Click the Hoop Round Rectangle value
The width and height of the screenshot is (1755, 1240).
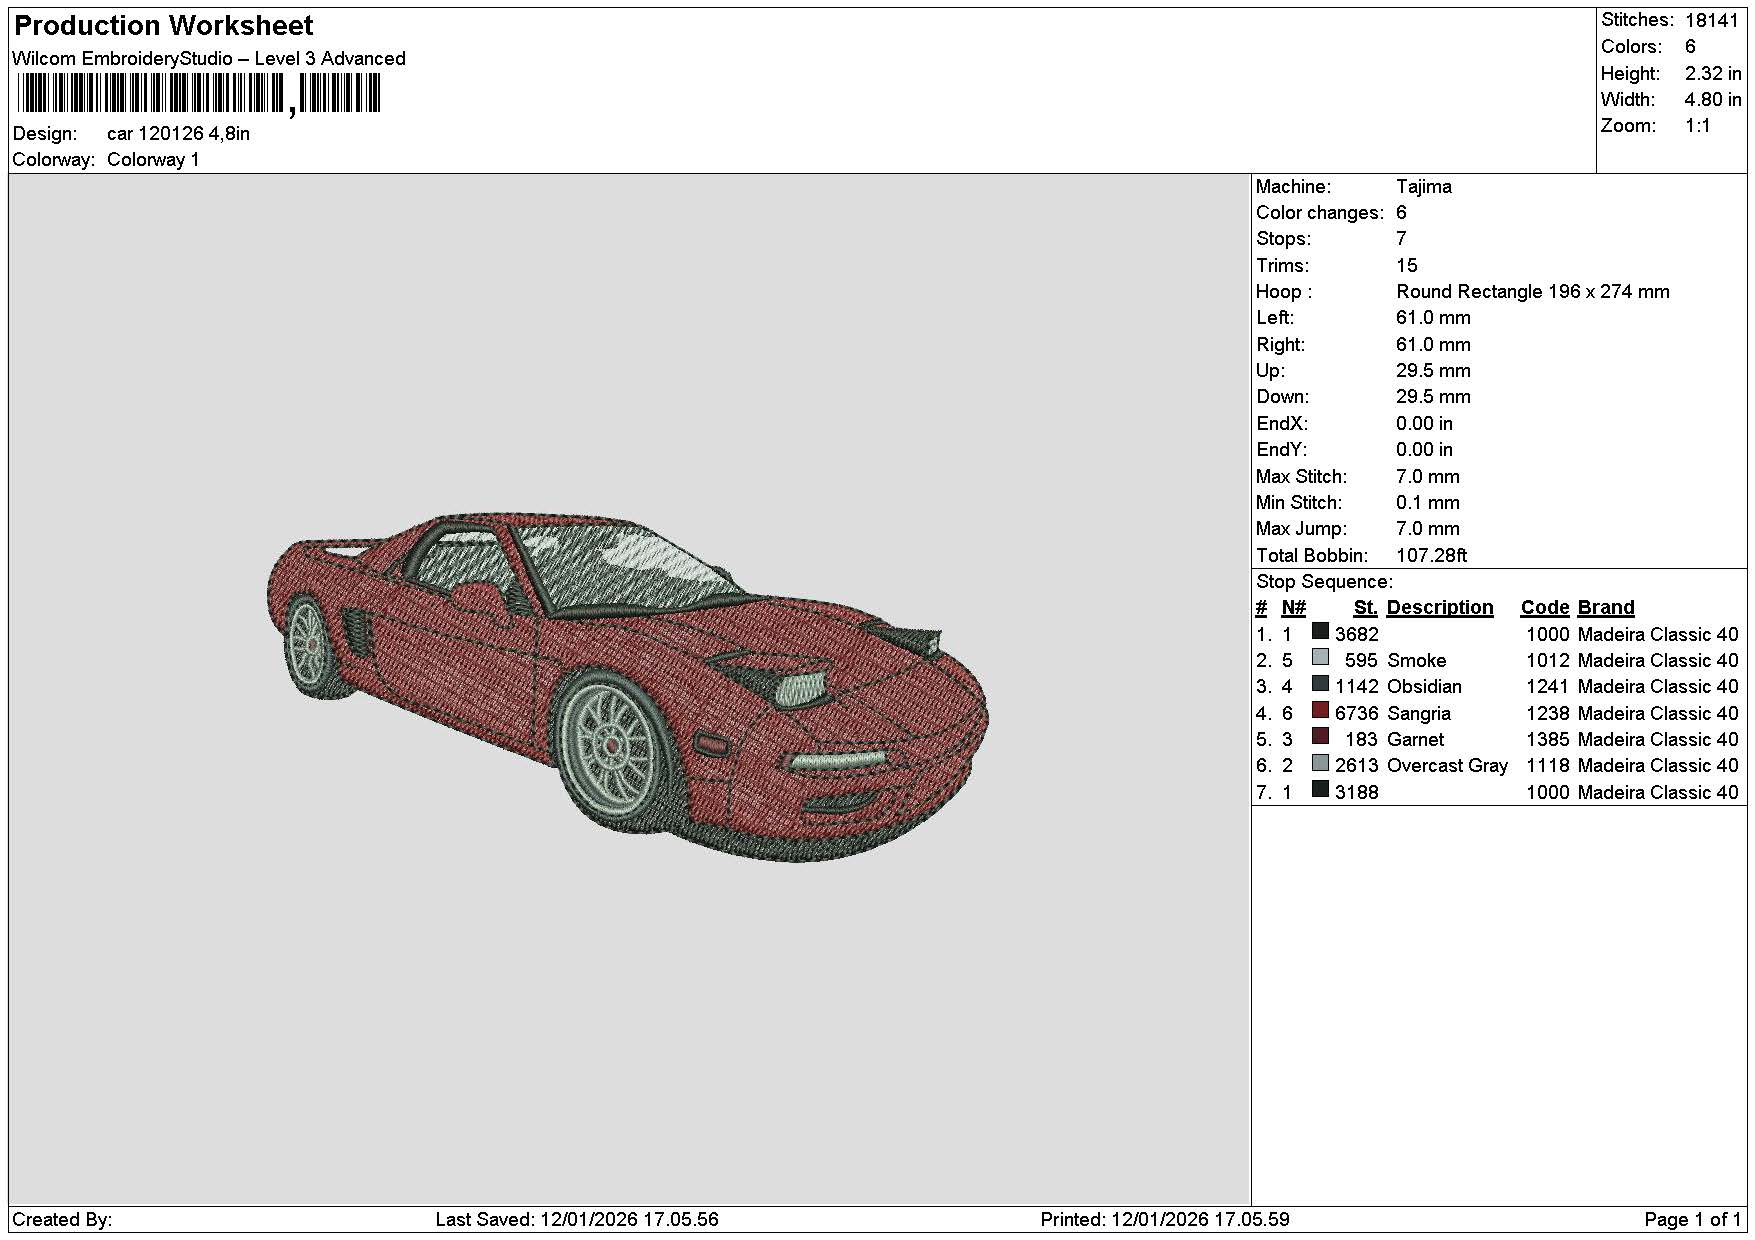(1532, 292)
